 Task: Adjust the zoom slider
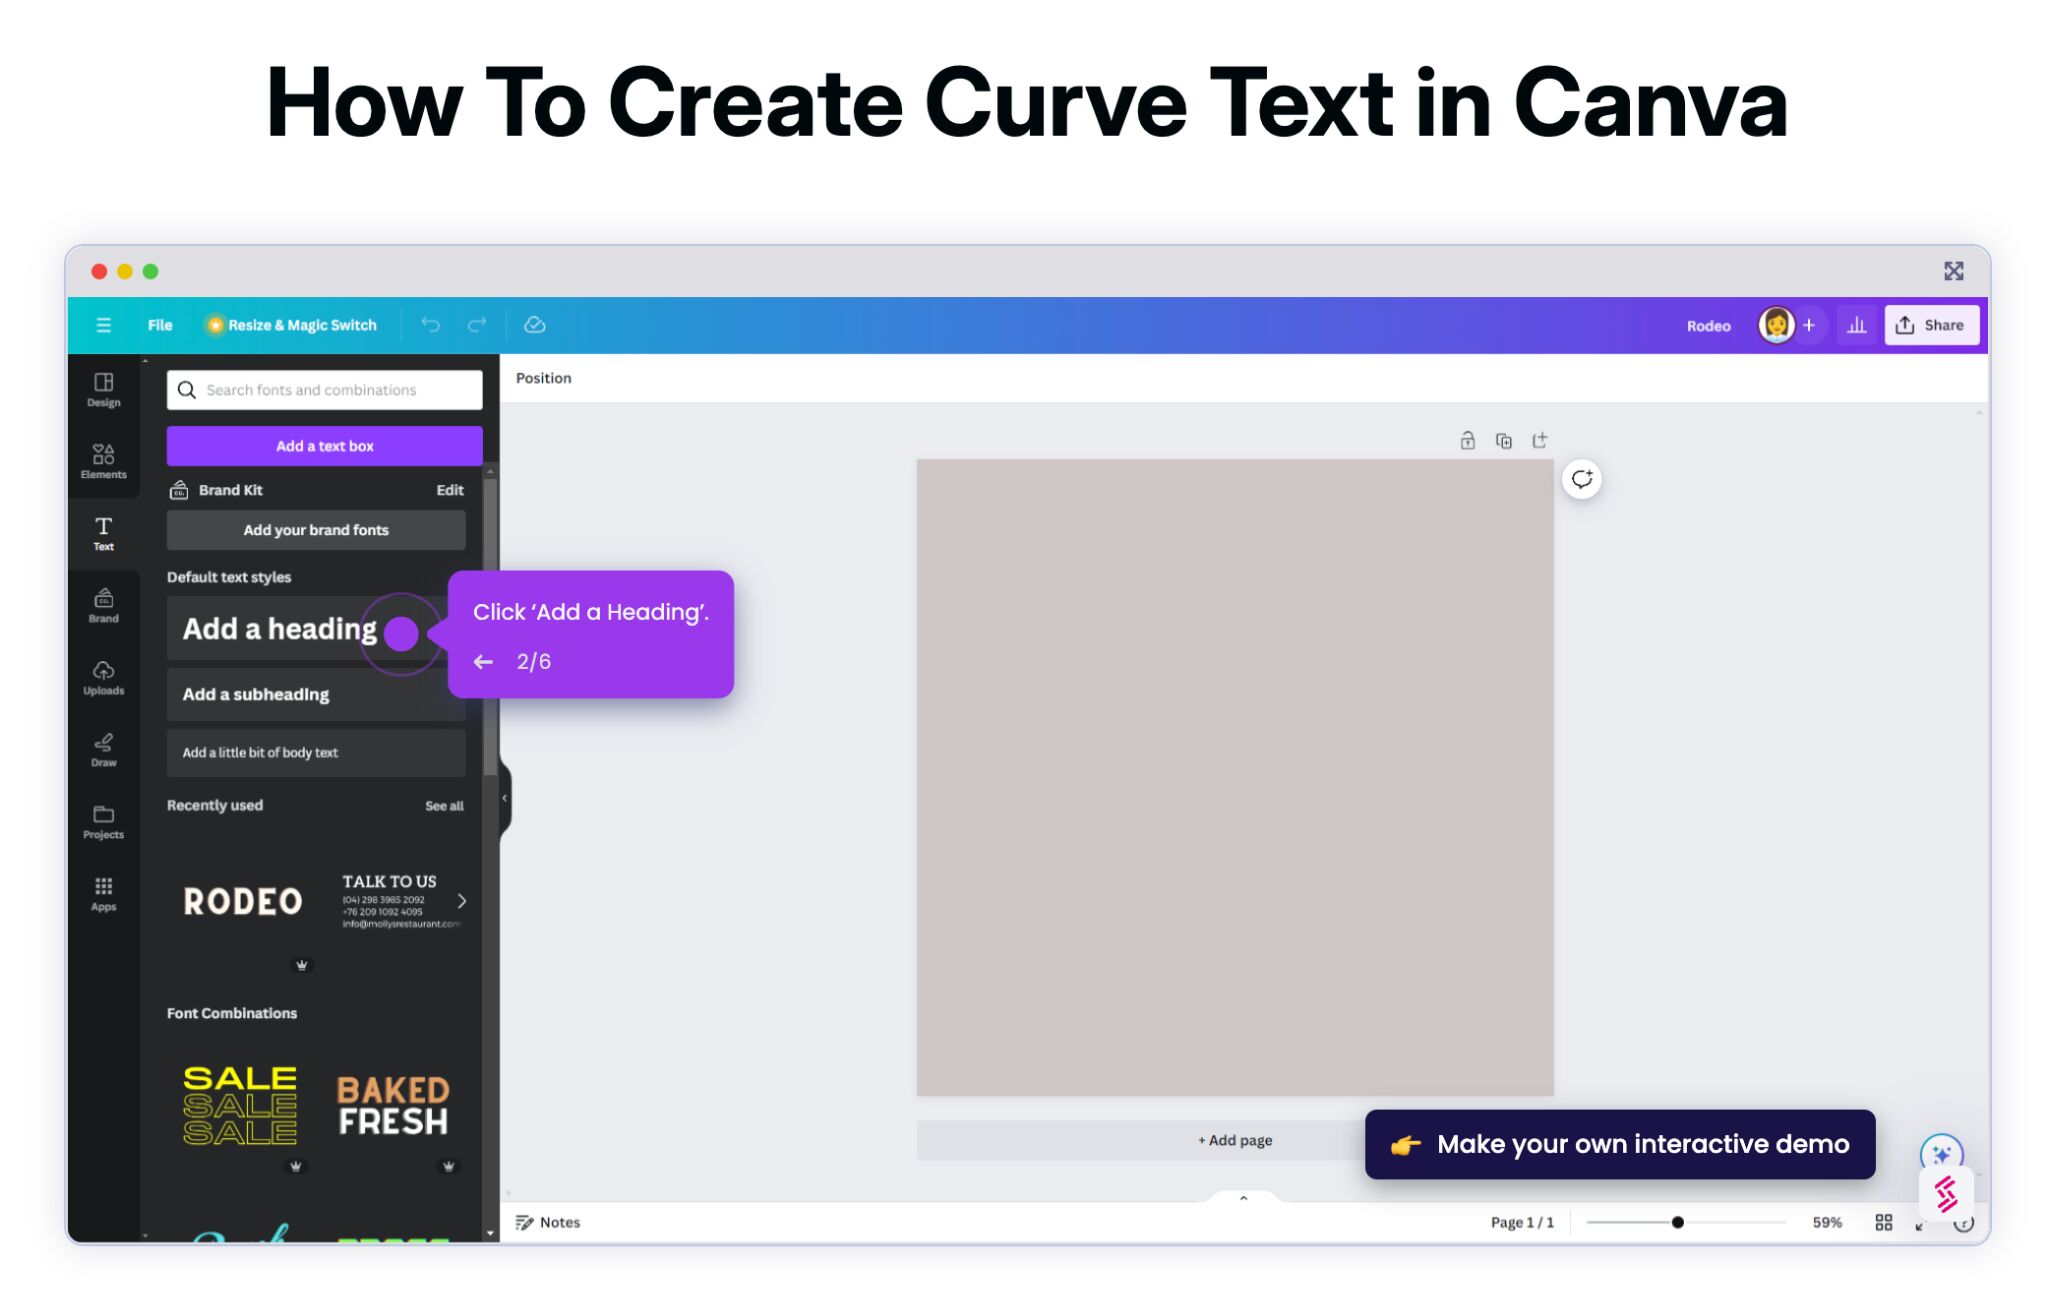point(1678,1221)
